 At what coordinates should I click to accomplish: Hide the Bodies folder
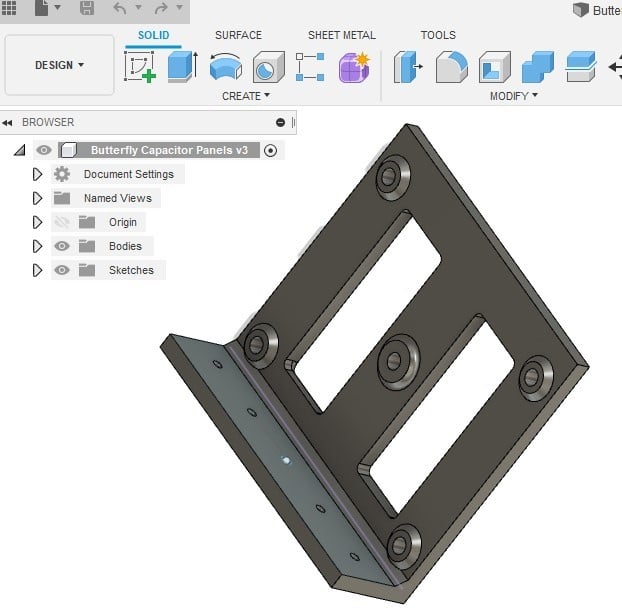point(62,246)
